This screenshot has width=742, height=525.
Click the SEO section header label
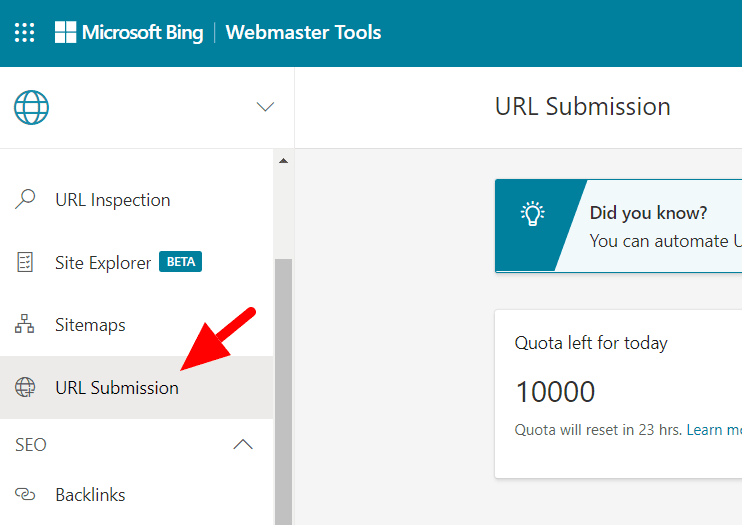[x=31, y=445]
